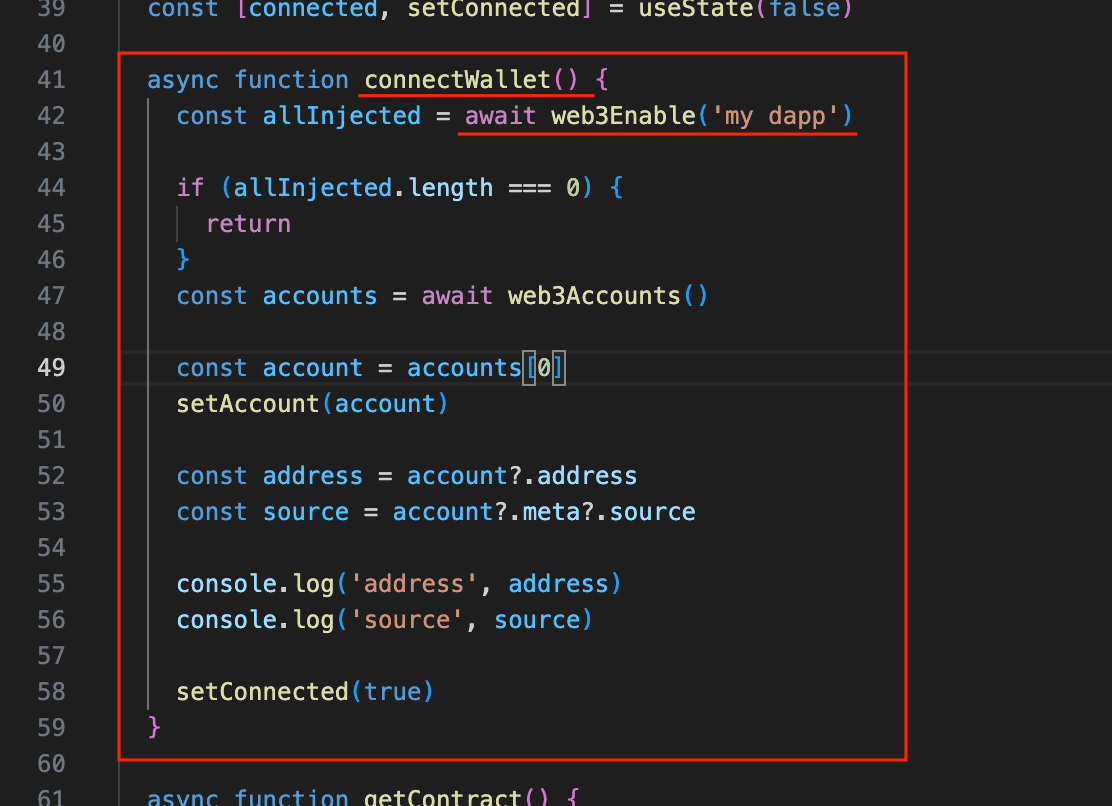The width and height of the screenshot is (1112, 806).
Task: Click the const source declaration name
Action: [x=306, y=512]
